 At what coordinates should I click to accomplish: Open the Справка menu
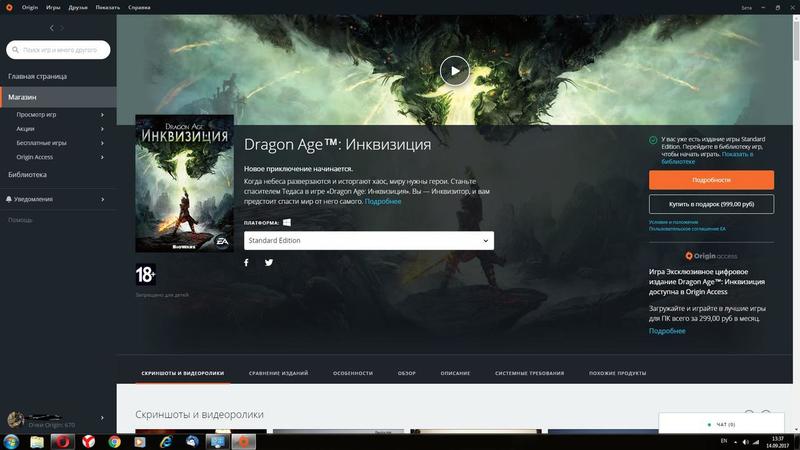pos(139,8)
